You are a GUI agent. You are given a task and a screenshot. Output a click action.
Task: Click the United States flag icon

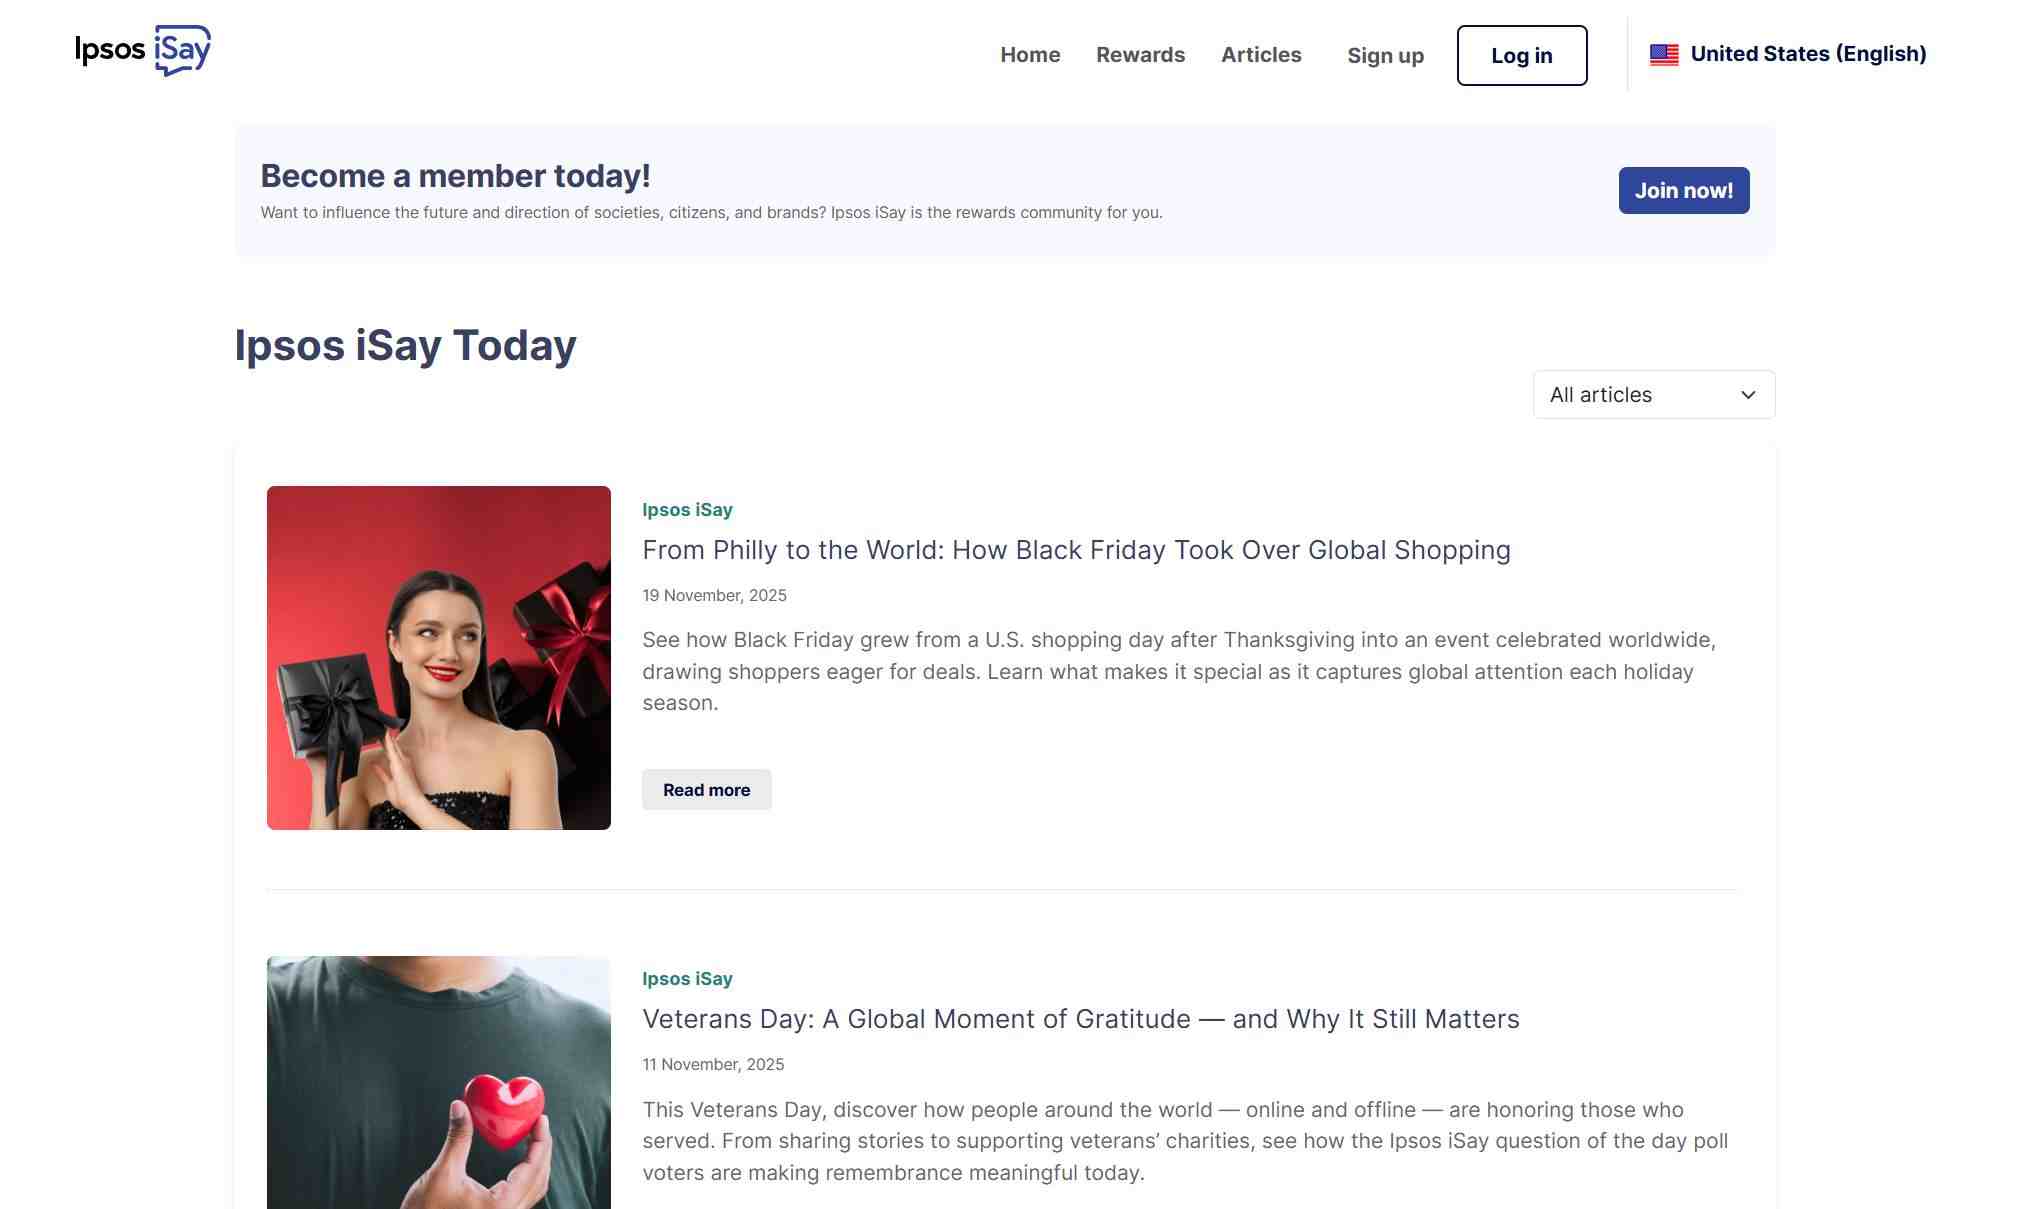pyautogui.click(x=1664, y=55)
